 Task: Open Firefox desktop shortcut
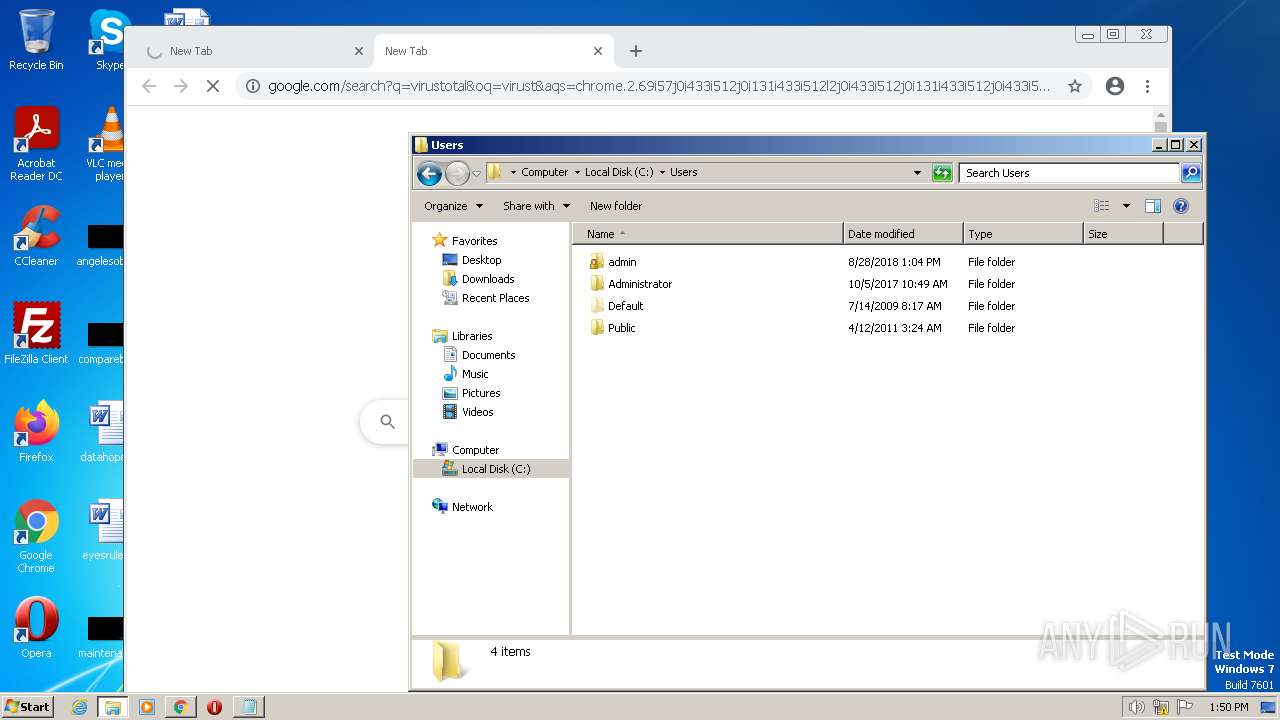coord(36,432)
